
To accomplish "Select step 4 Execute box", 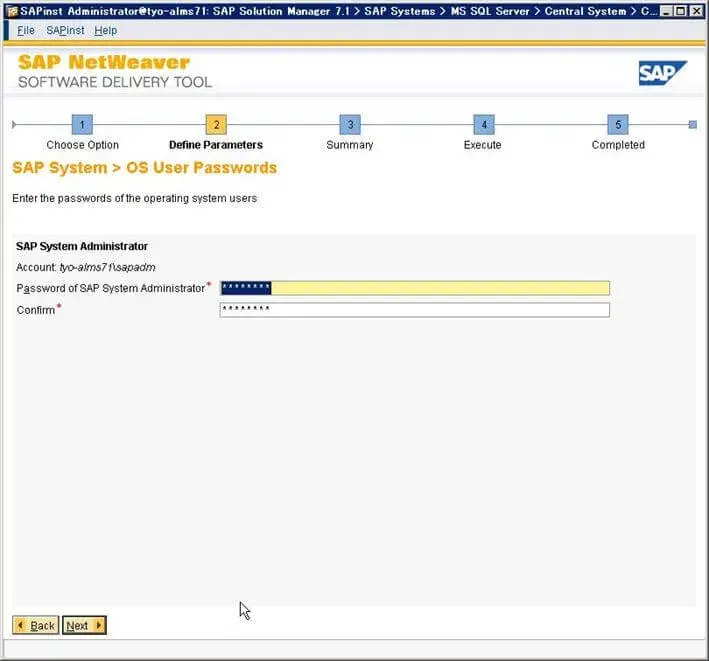I will click(x=484, y=124).
